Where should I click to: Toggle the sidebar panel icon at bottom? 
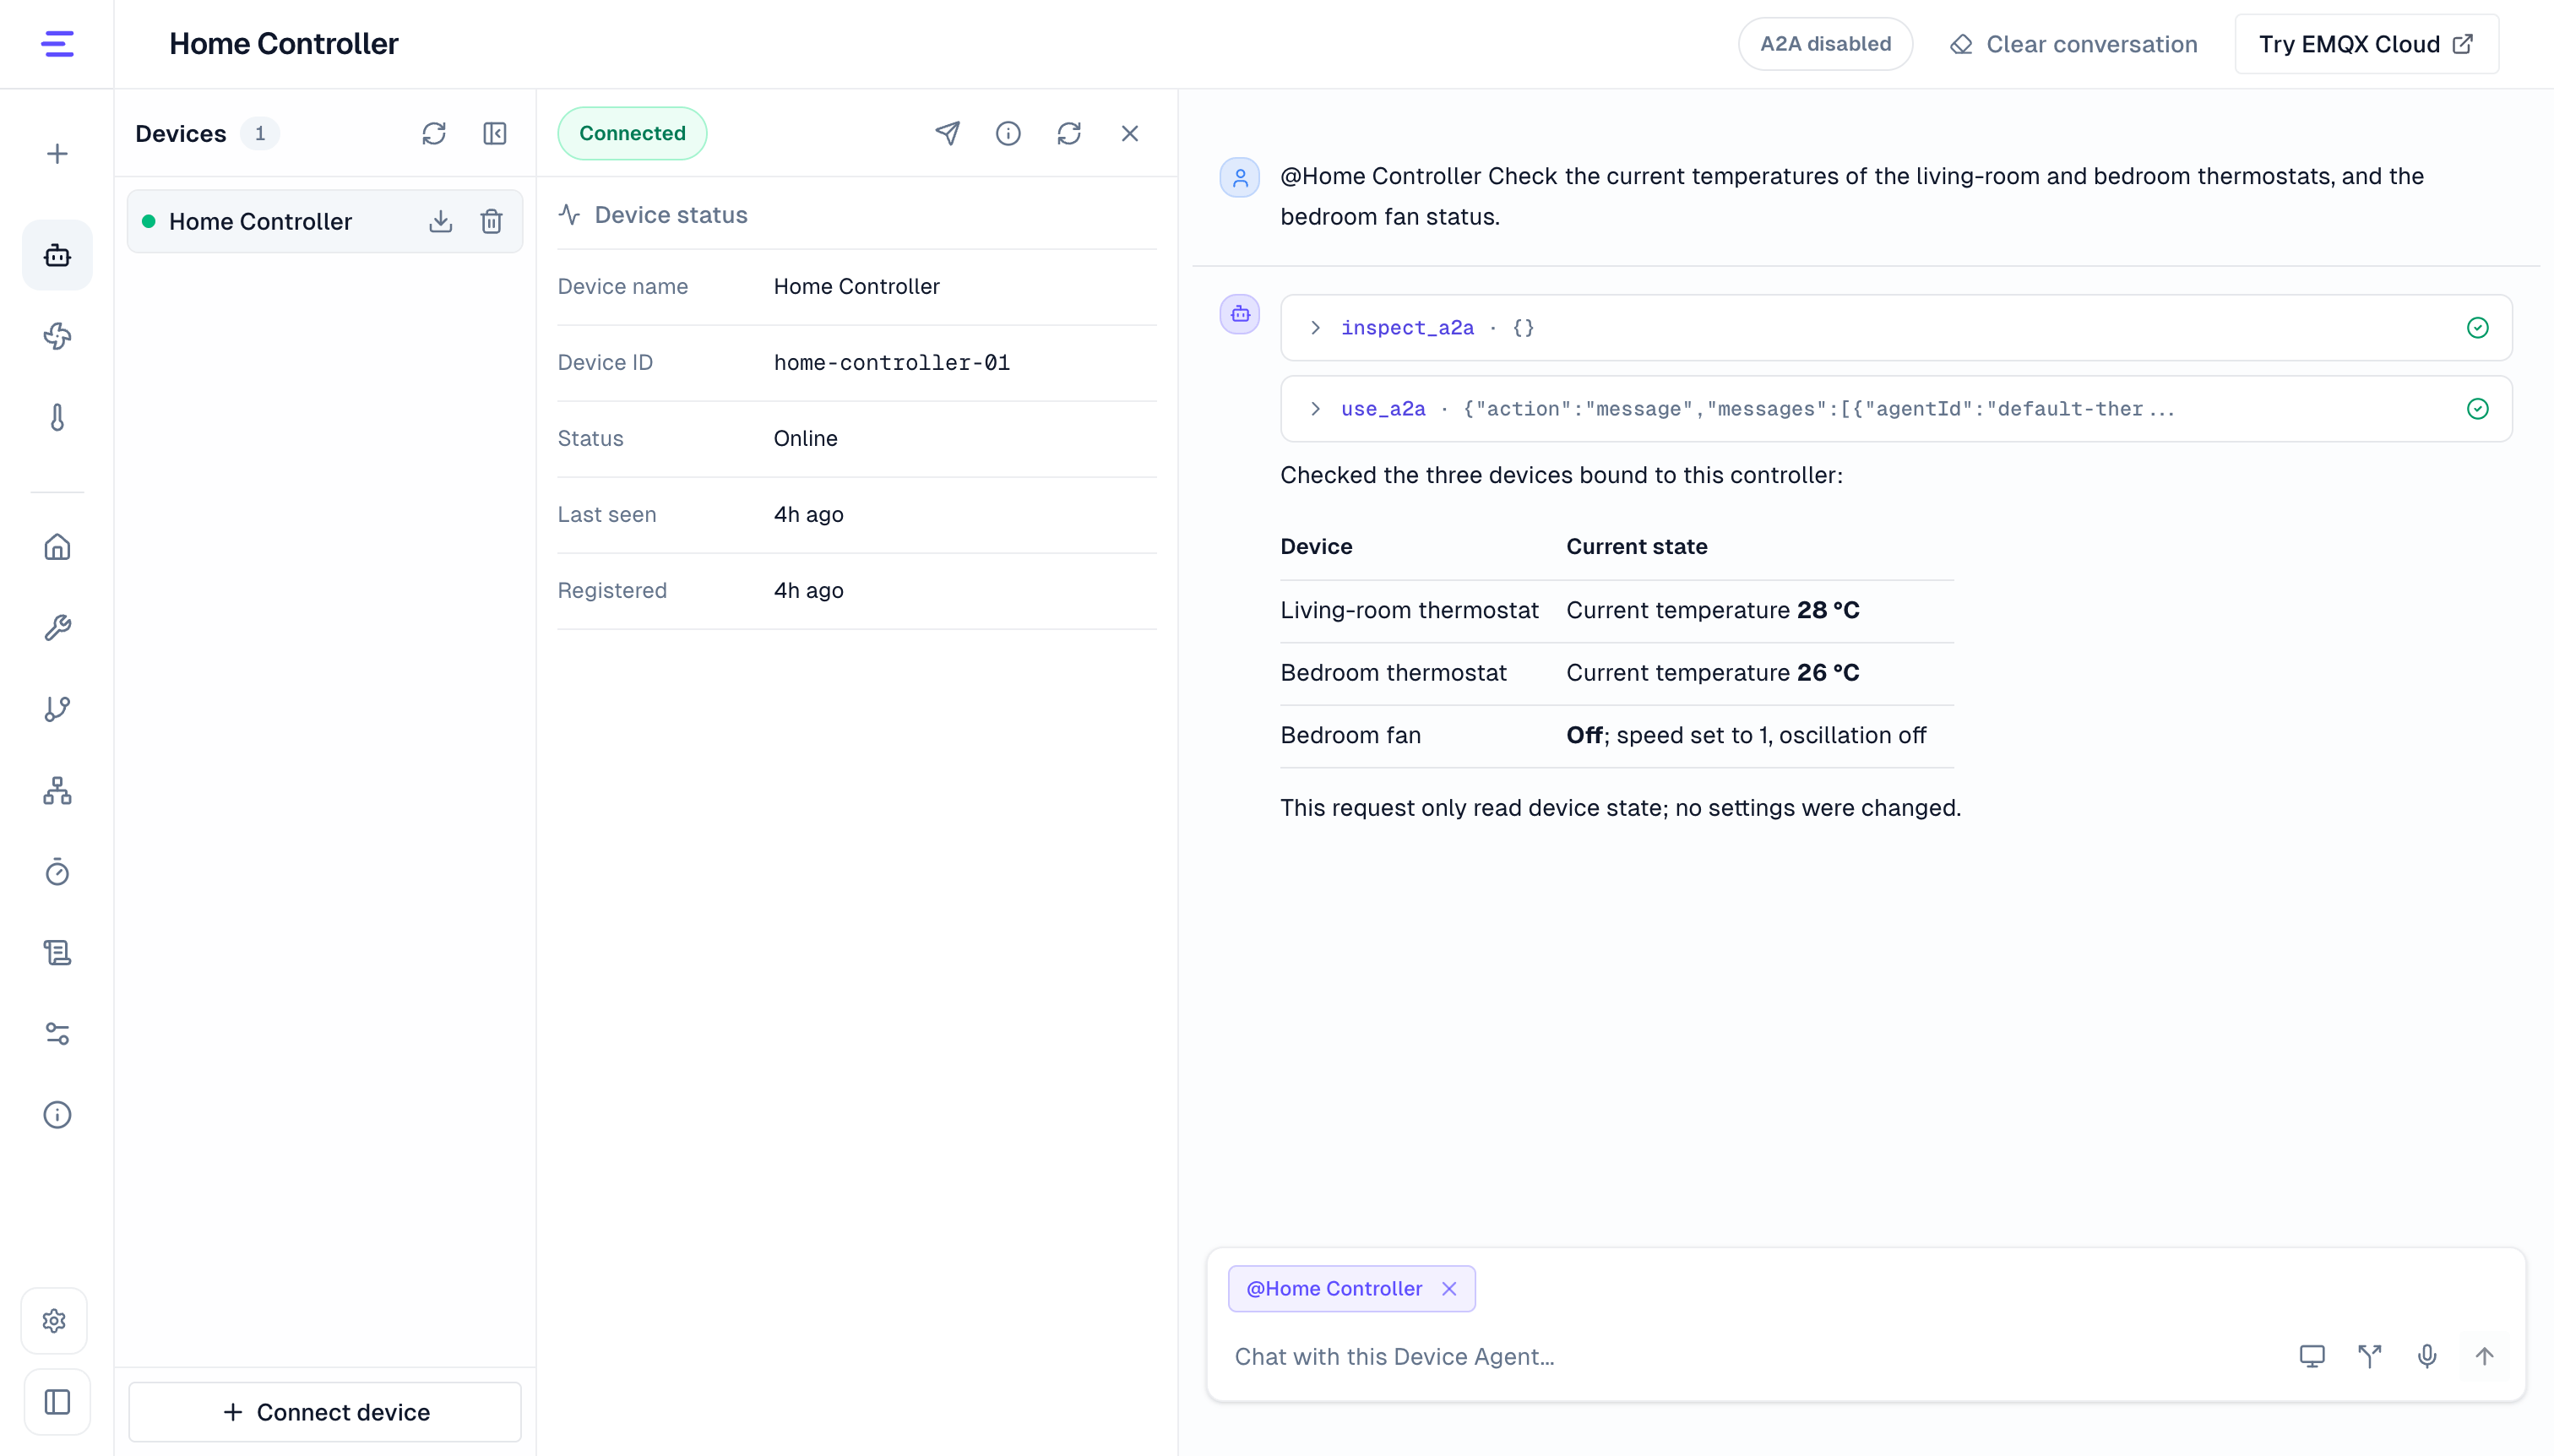[x=57, y=1402]
